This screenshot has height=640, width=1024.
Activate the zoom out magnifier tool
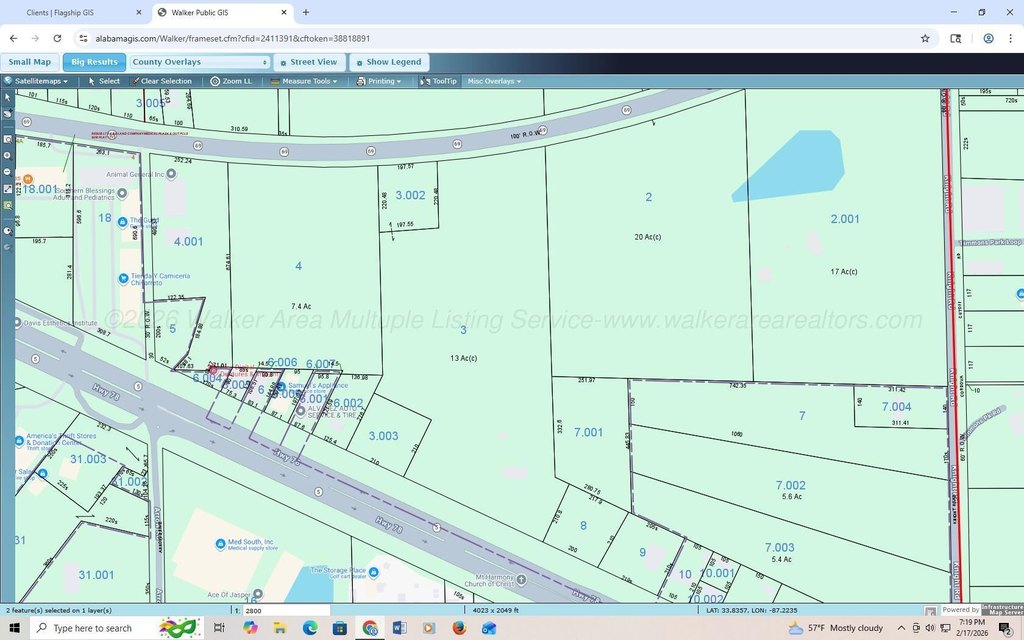[7, 172]
